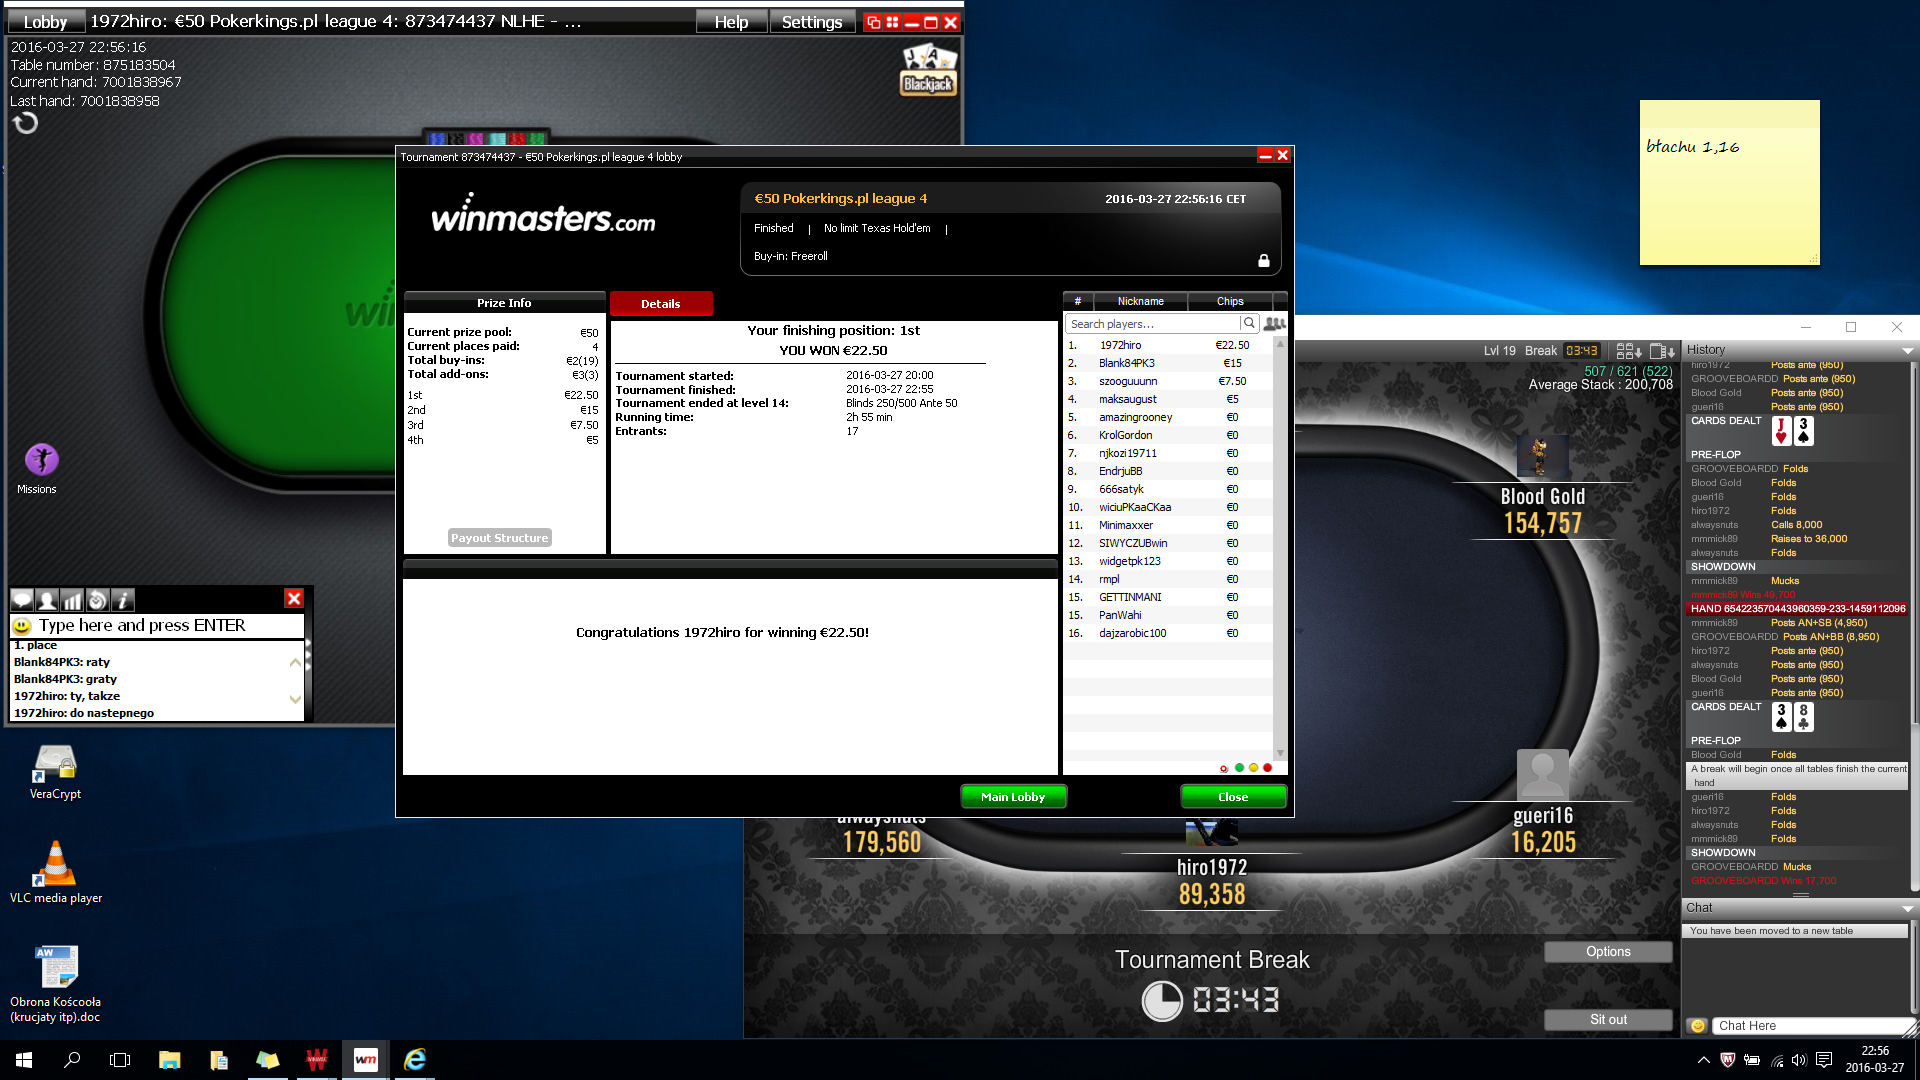Viewport: 1920px width, 1080px height.
Task: Click the magnifier search icon in players list
Action: pyautogui.click(x=1249, y=323)
